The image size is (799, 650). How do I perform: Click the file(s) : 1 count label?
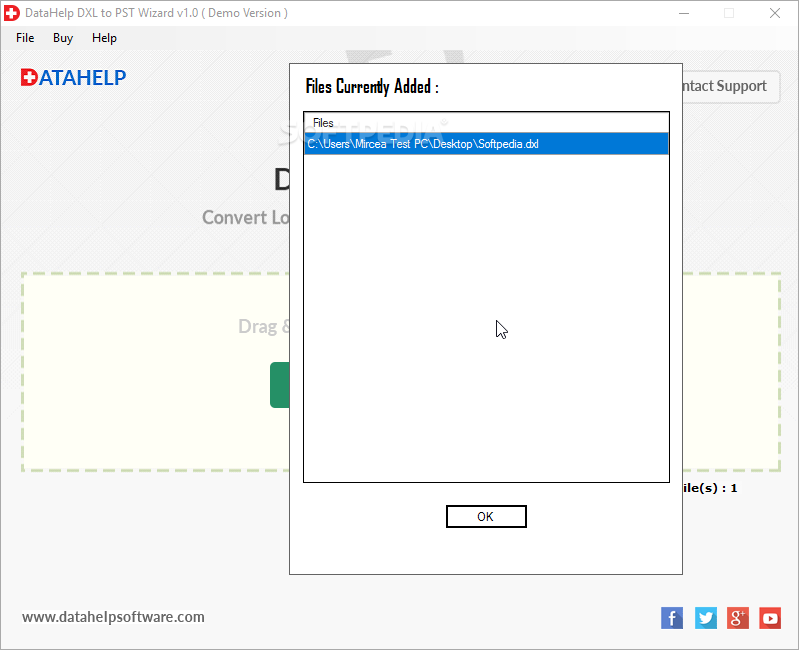point(710,488)
